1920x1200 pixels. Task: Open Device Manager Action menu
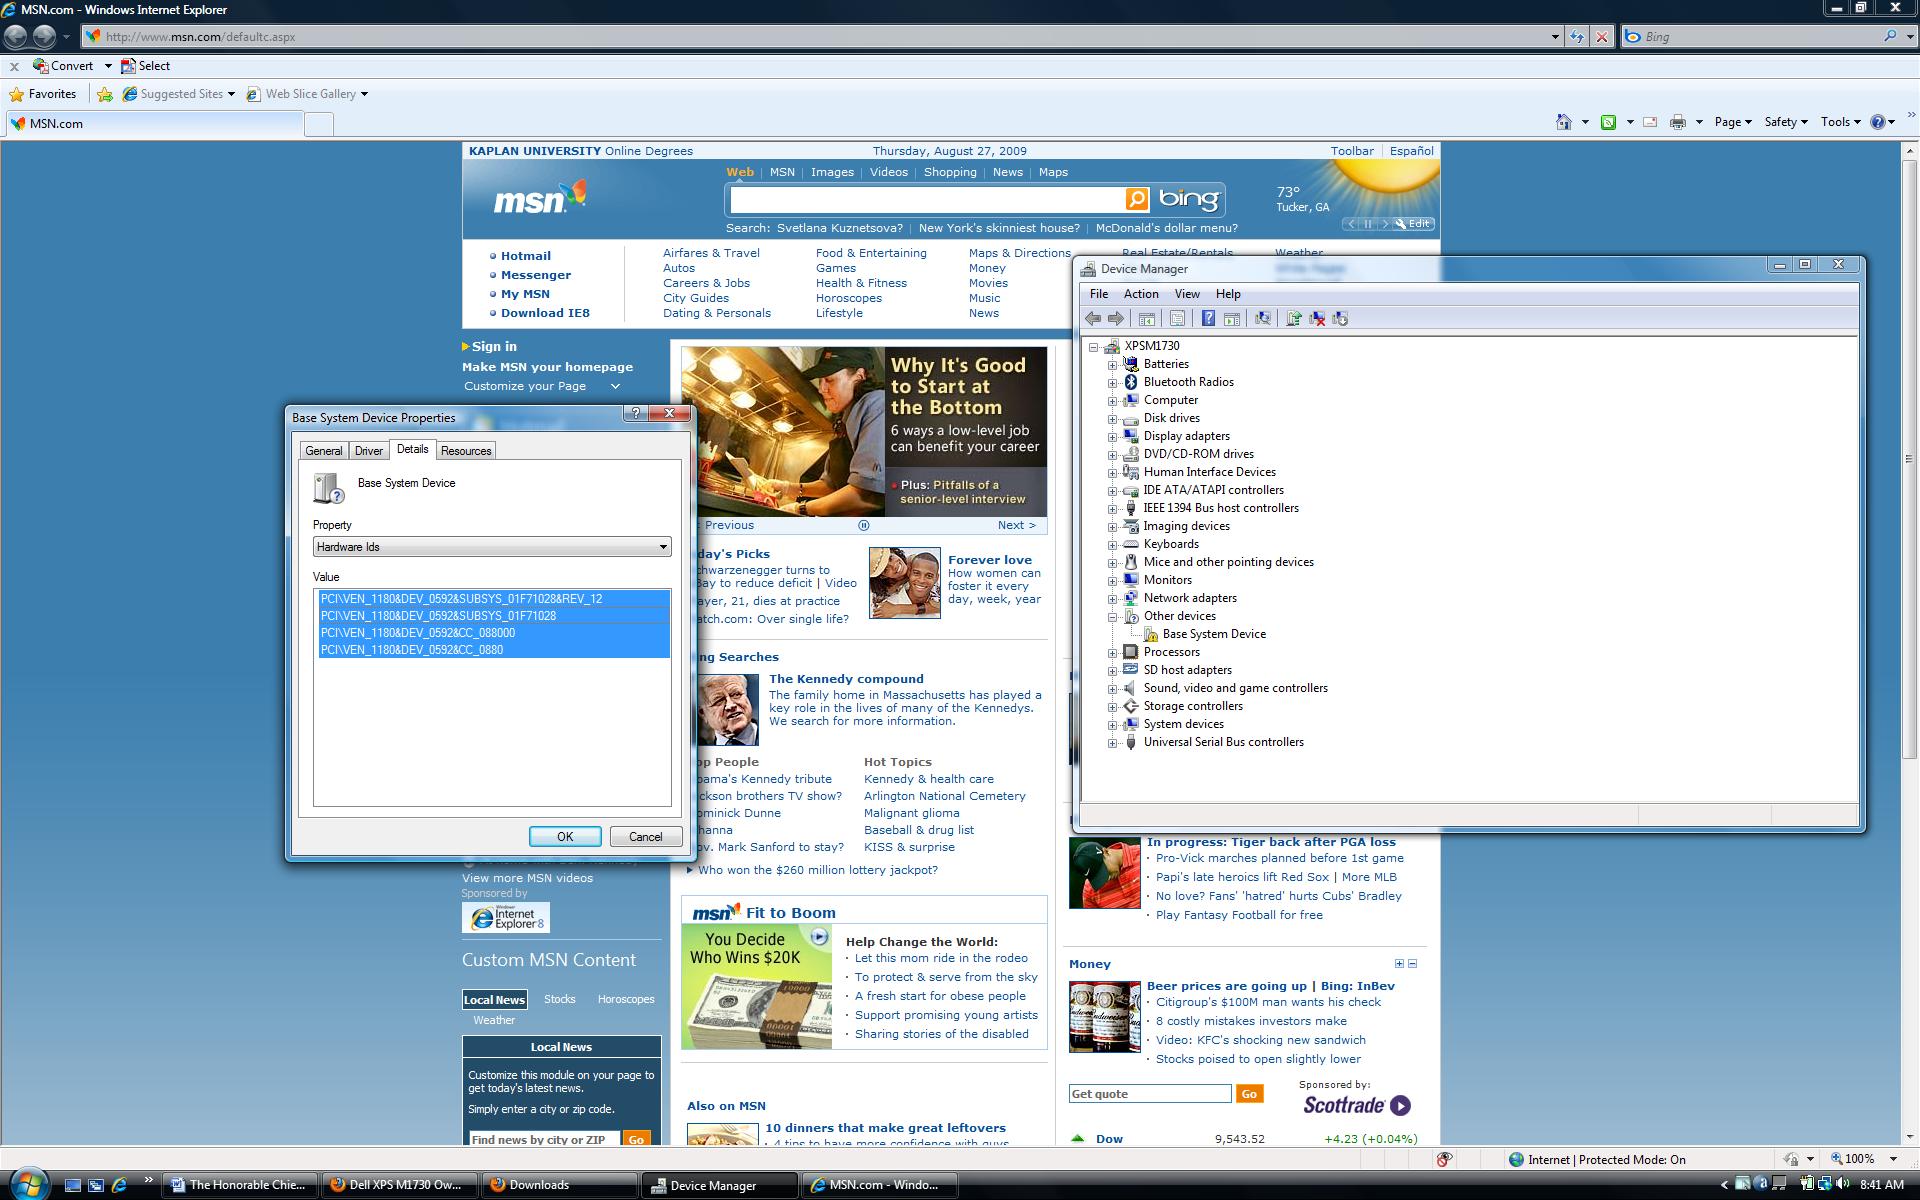click(1141, 294)
